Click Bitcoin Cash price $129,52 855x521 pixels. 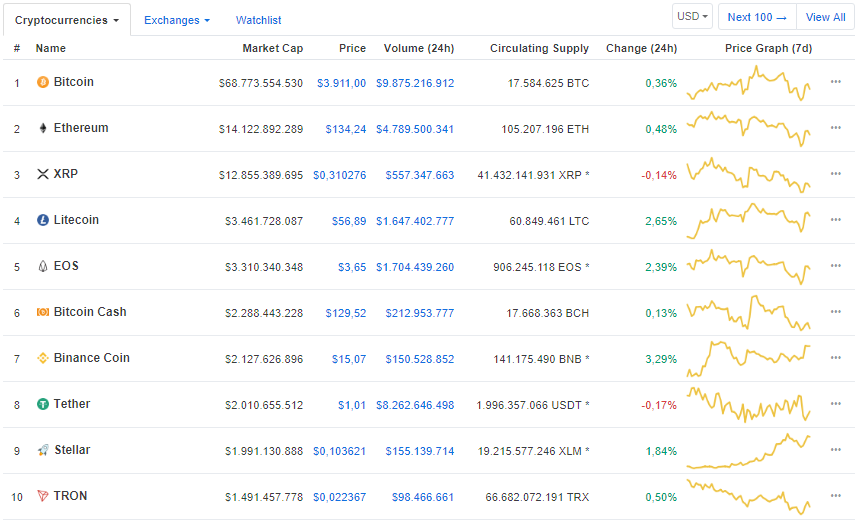346,313
